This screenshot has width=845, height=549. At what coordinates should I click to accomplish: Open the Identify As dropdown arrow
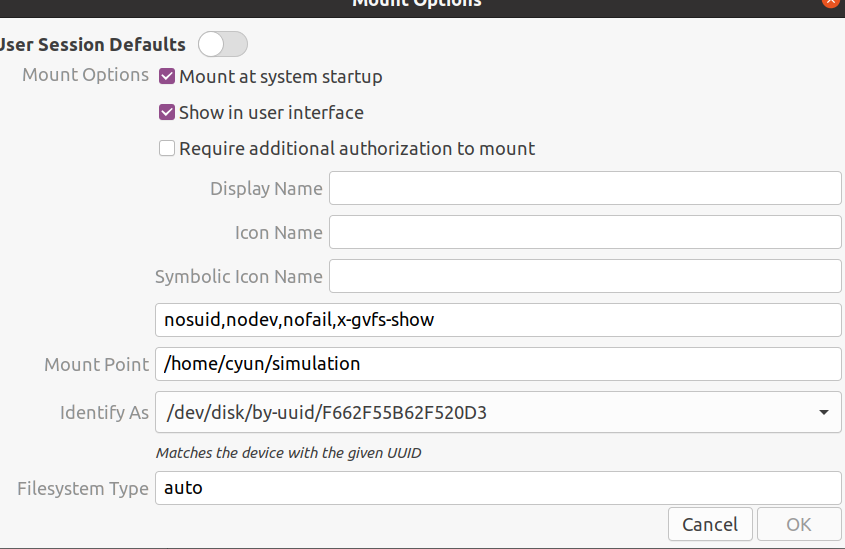[x=823, y=413]
